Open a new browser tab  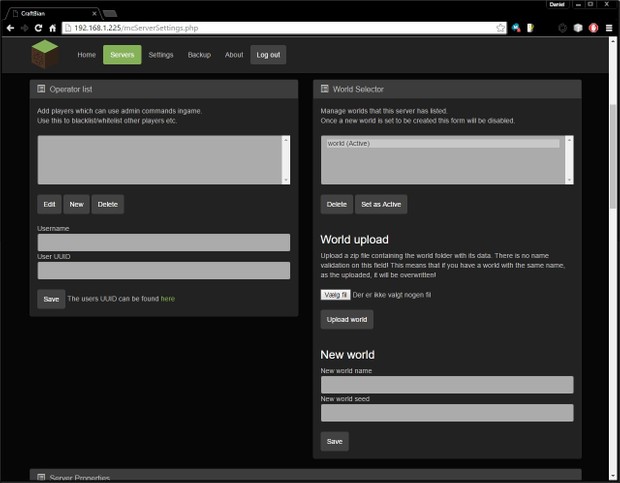(110, 13)
